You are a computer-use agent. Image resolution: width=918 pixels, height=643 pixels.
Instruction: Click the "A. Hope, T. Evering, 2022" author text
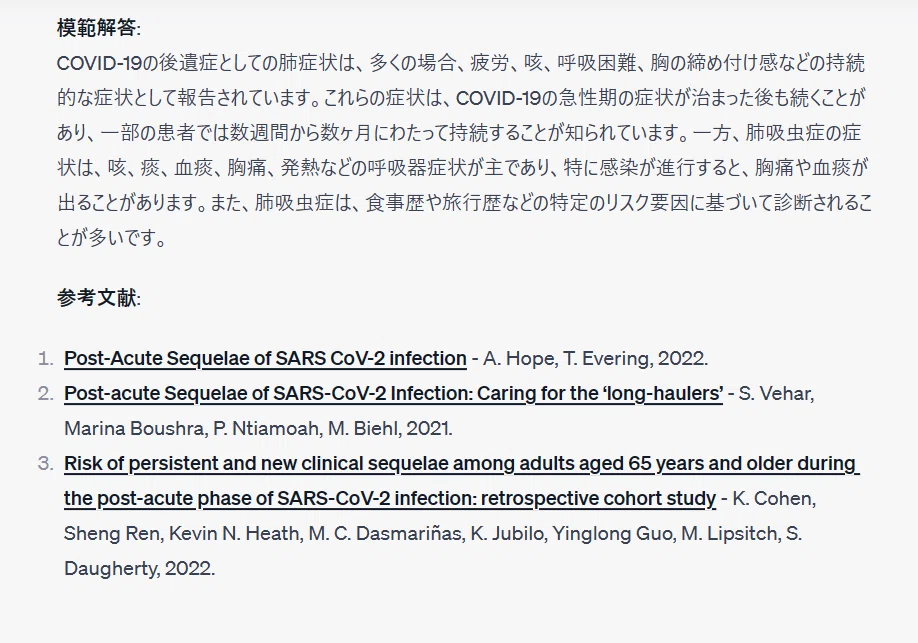[x=595, y=358]
